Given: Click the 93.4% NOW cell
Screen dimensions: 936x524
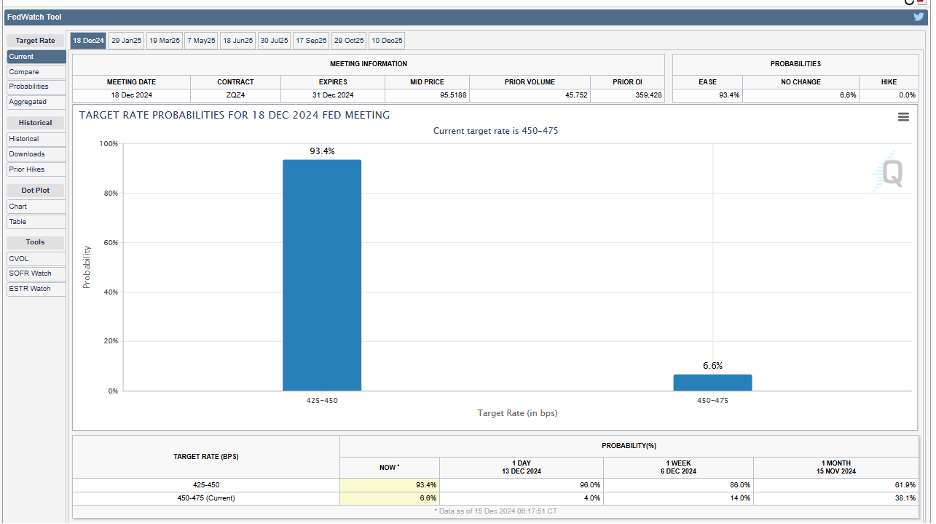Looking at the screenshot, I should coord(389,485).
